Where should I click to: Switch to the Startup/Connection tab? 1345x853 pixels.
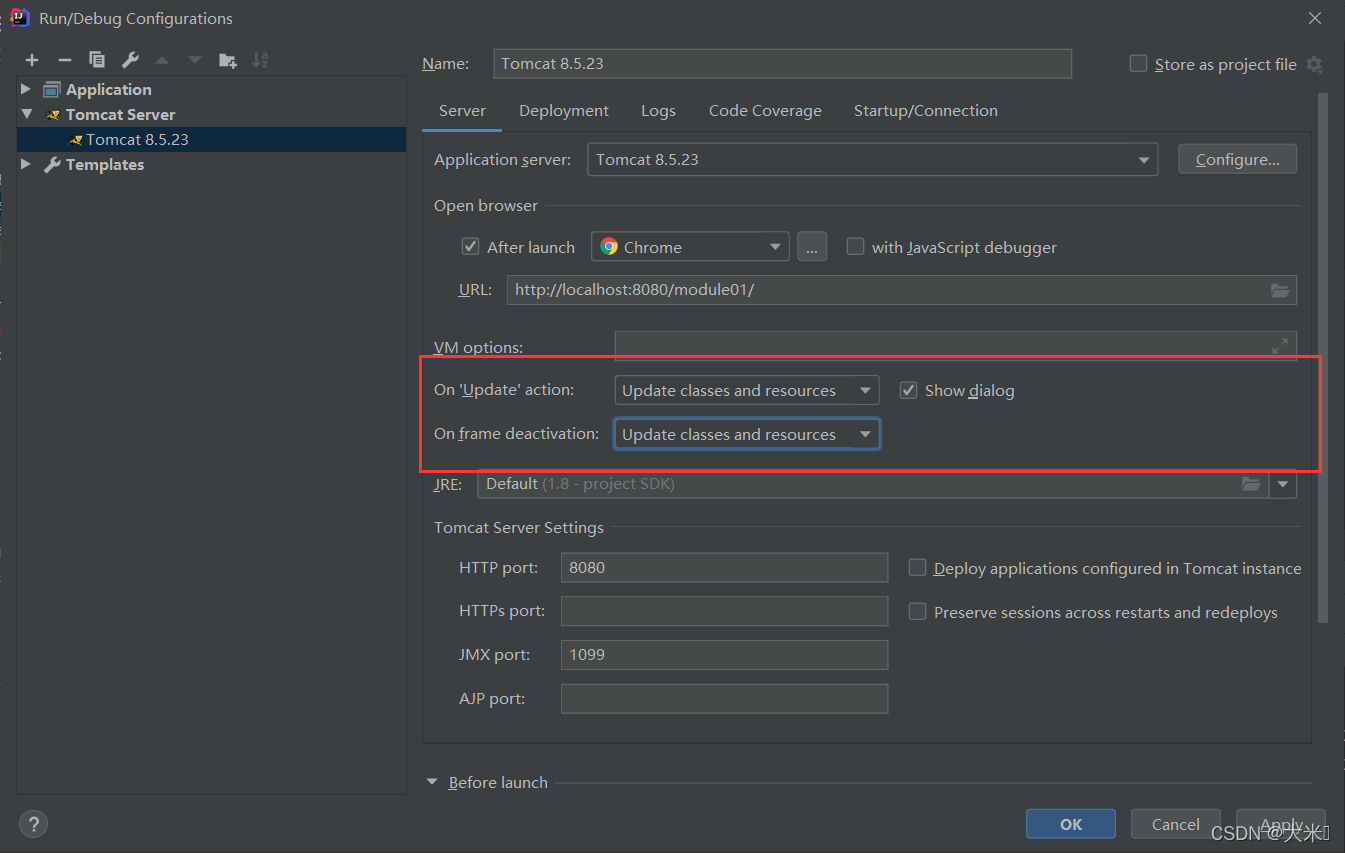926,111
